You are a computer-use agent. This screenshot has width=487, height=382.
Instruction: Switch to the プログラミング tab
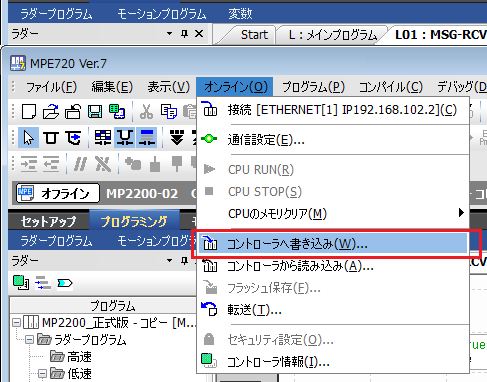coord(134,221)
